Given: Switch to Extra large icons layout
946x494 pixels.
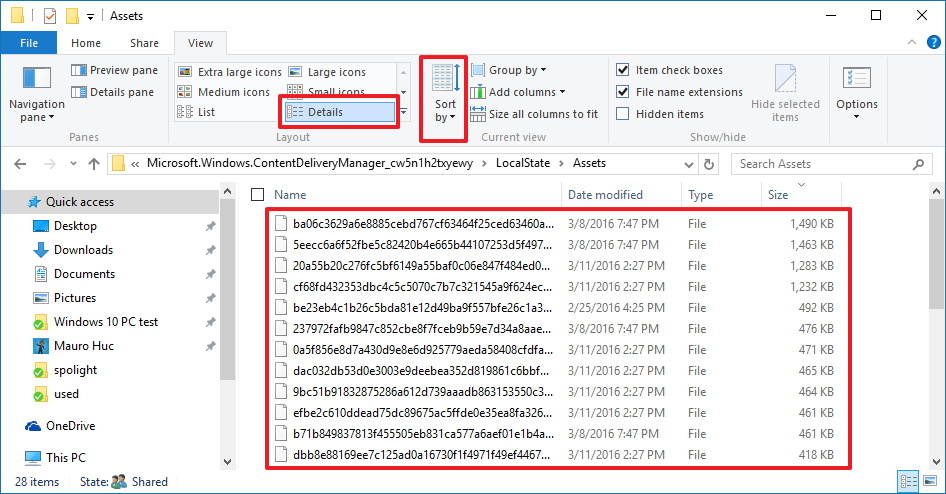Looking at the screenshot, I should coord(229,72).
